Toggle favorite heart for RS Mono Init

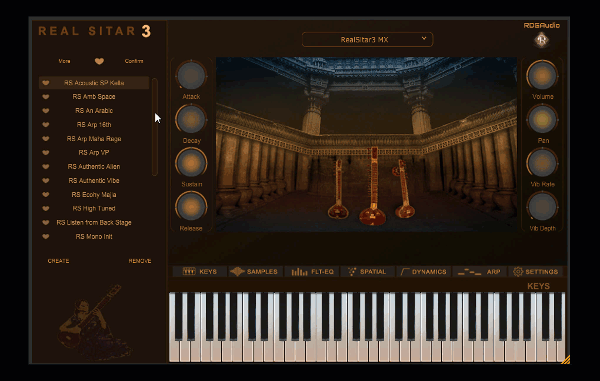tap(46, 236)
